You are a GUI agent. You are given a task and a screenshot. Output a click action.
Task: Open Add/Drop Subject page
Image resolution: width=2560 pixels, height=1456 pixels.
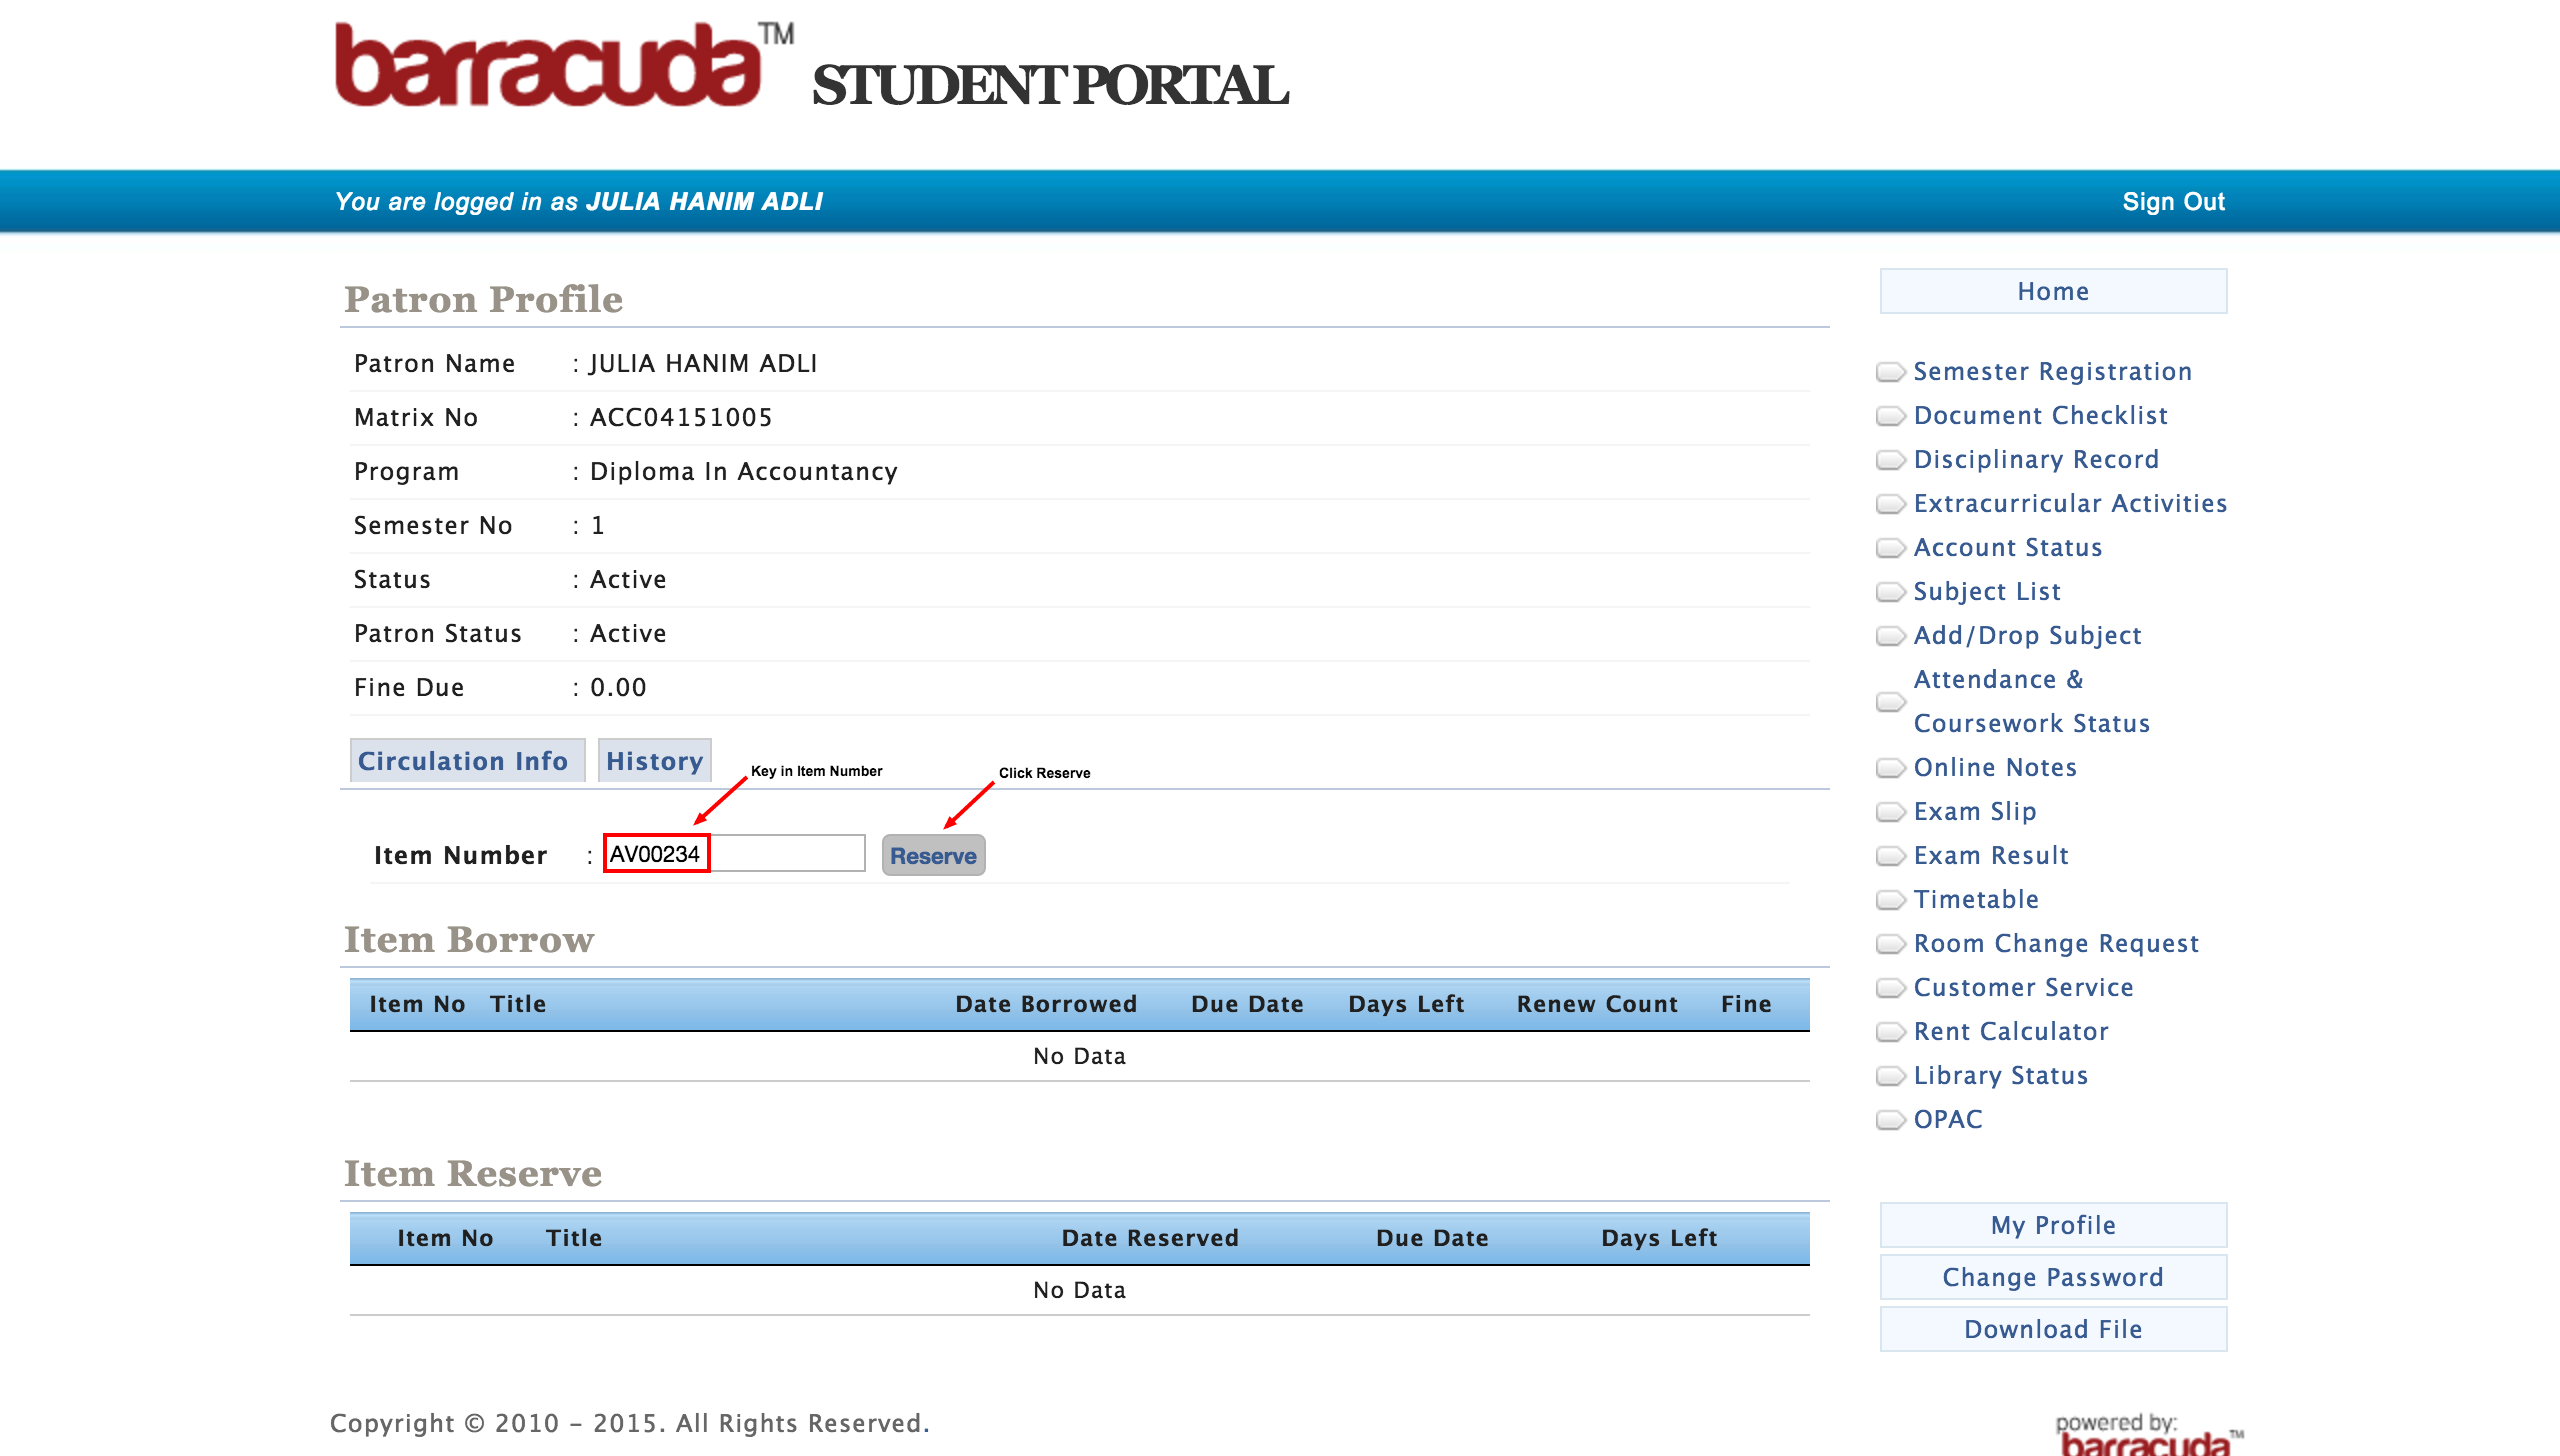coord(2027,636)
